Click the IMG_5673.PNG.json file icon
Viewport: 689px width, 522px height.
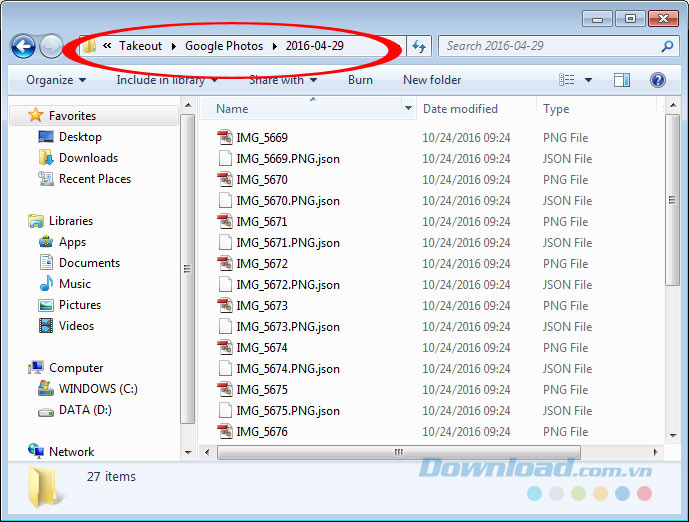point(225,326)
